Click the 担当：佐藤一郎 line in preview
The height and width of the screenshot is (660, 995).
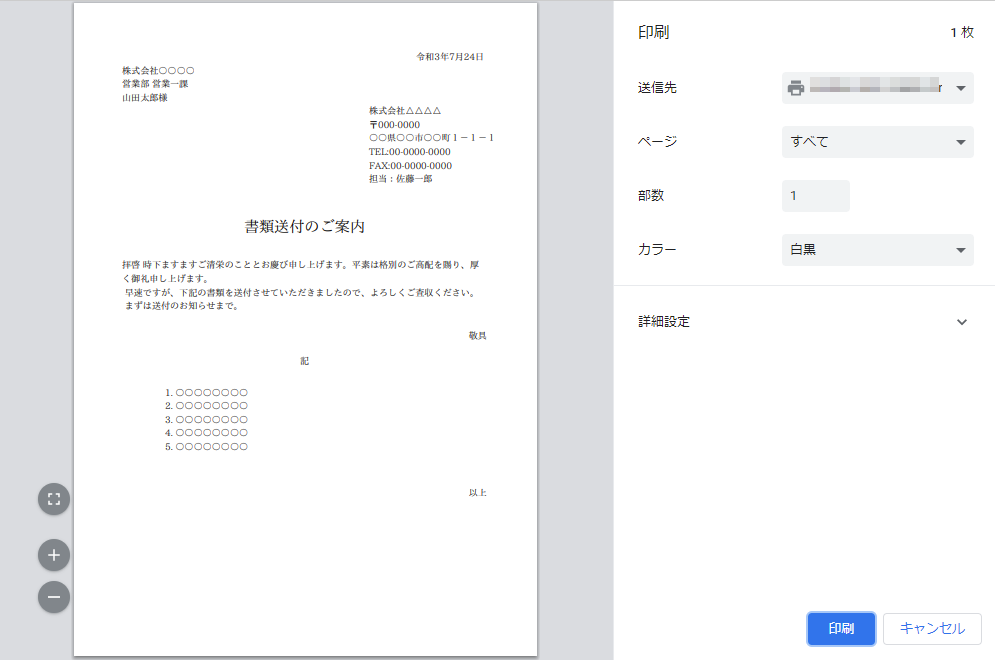tap(400, 179)
